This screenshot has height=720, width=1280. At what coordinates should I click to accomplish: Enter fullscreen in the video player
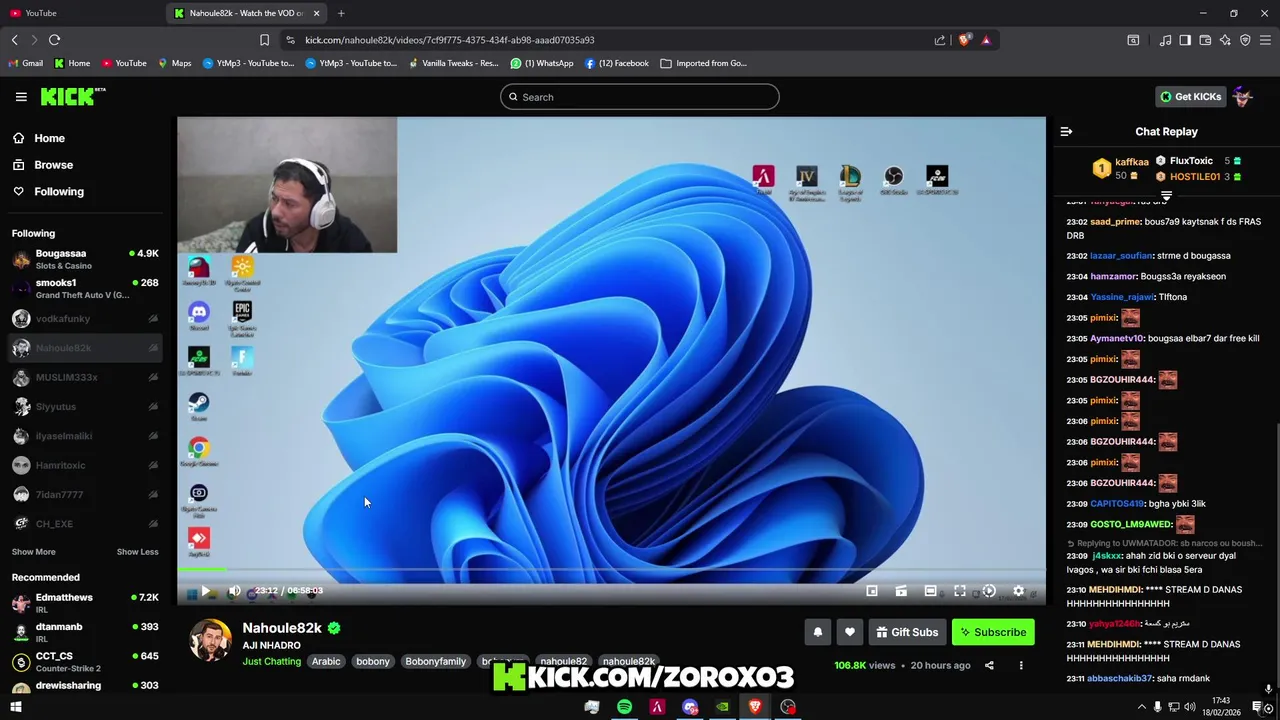point(960,591)
